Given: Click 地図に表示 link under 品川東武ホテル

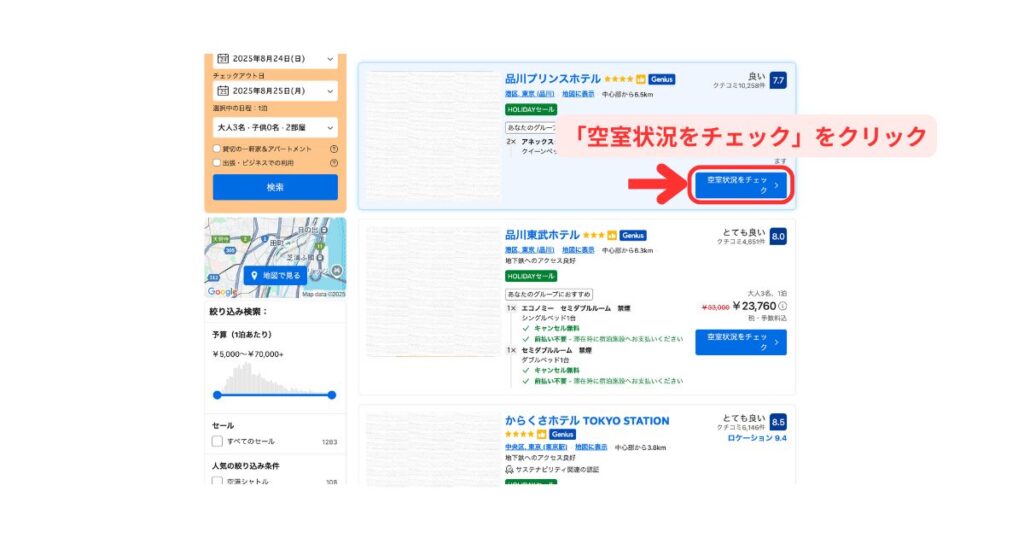Looking at the screenshot, I should pos(579,250).
